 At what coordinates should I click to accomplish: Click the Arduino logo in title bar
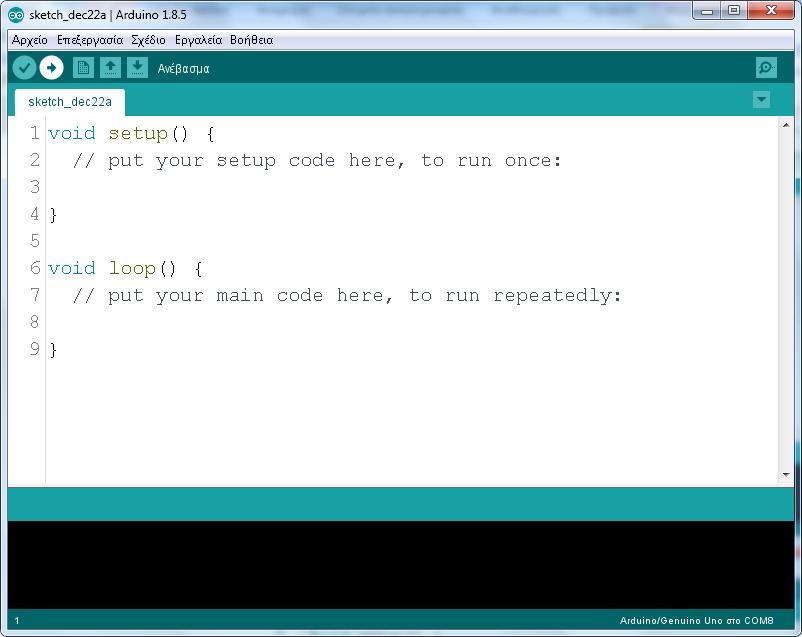point(16,15)
